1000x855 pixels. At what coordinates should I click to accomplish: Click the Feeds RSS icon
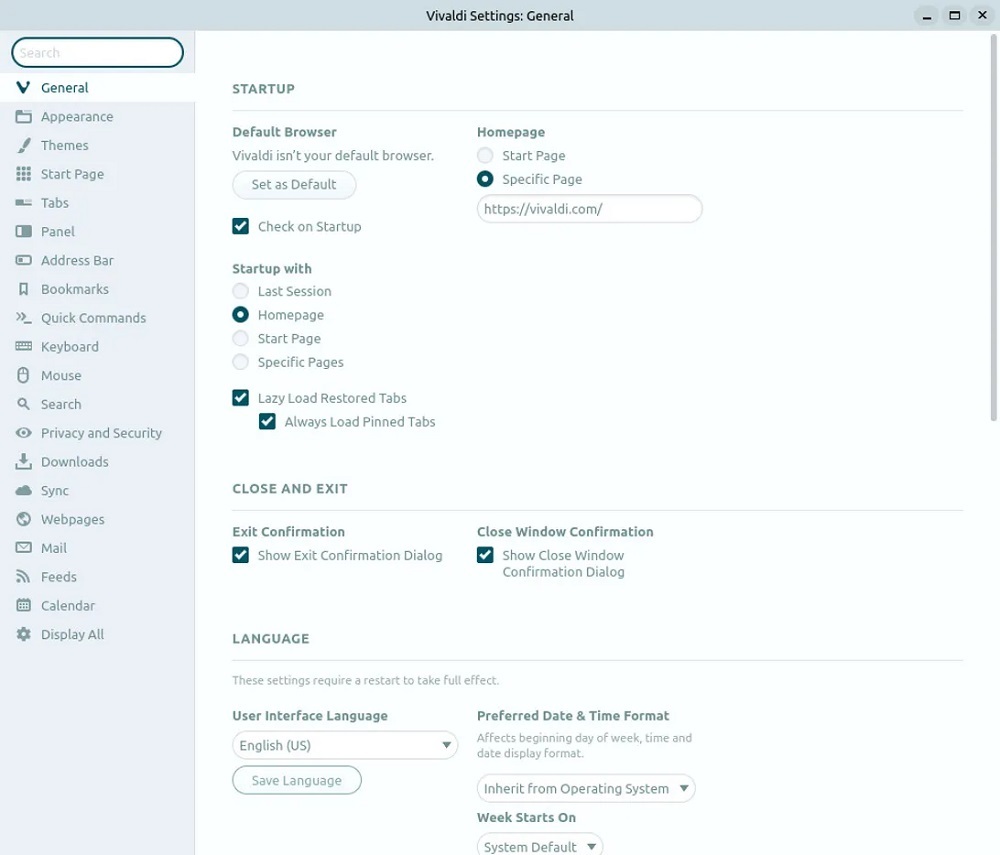[x=23, y=577]
